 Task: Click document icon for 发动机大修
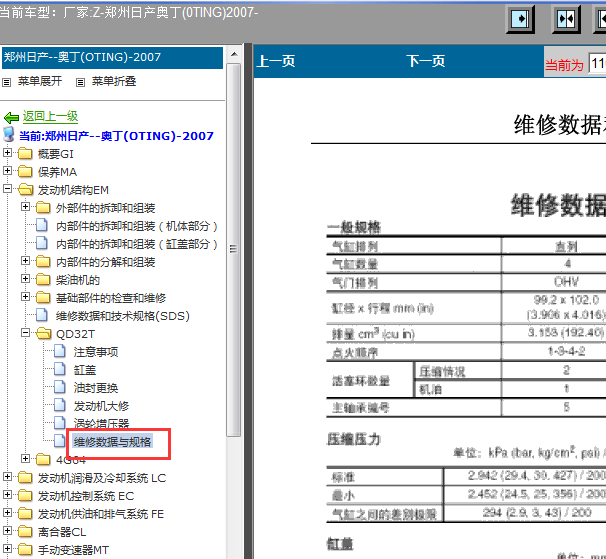pyautogui.click(x=60, y=405)
